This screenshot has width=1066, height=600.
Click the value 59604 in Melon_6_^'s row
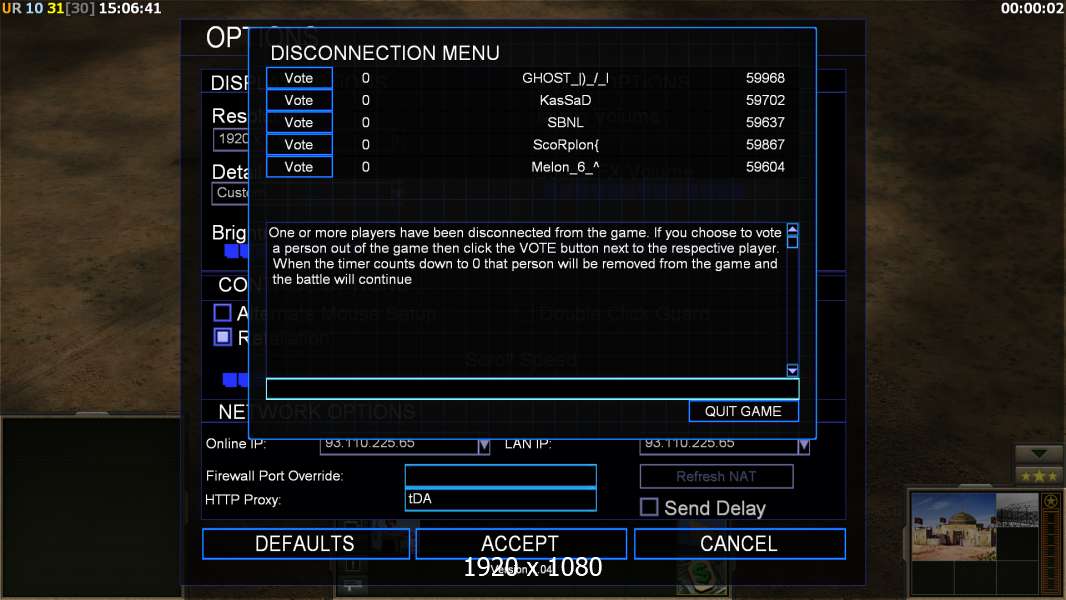point(765,167)
